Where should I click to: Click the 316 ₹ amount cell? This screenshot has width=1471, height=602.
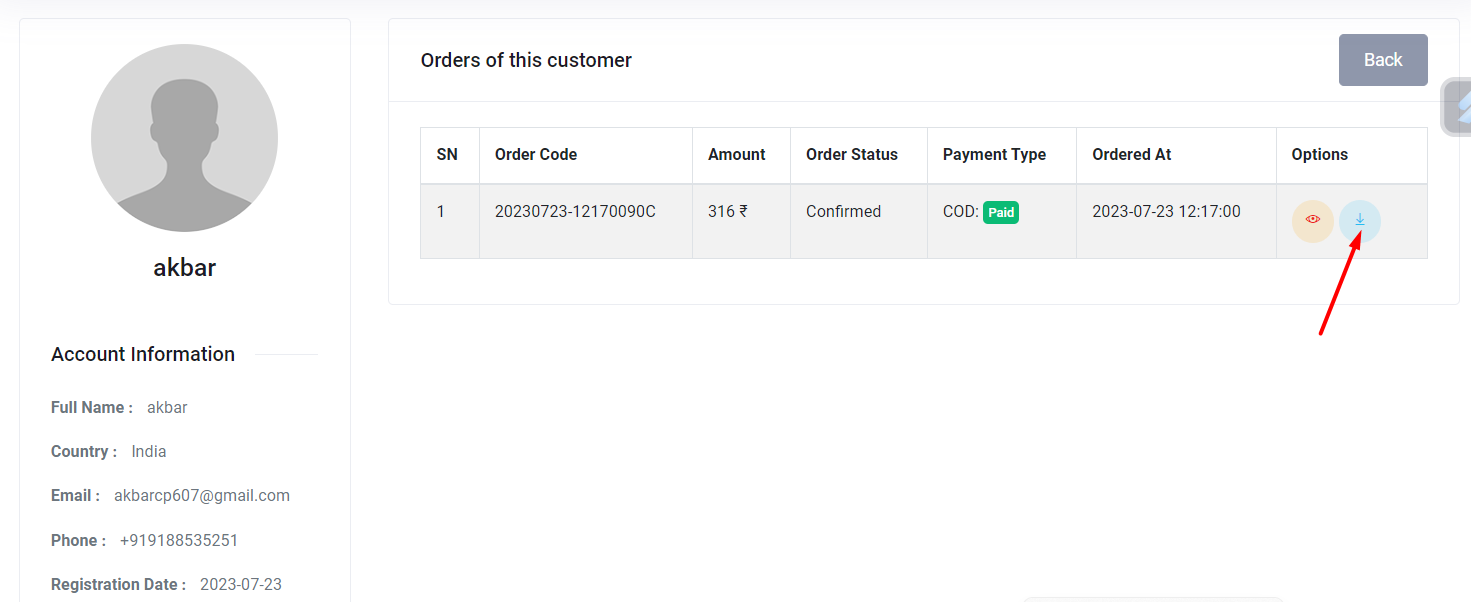727,211
